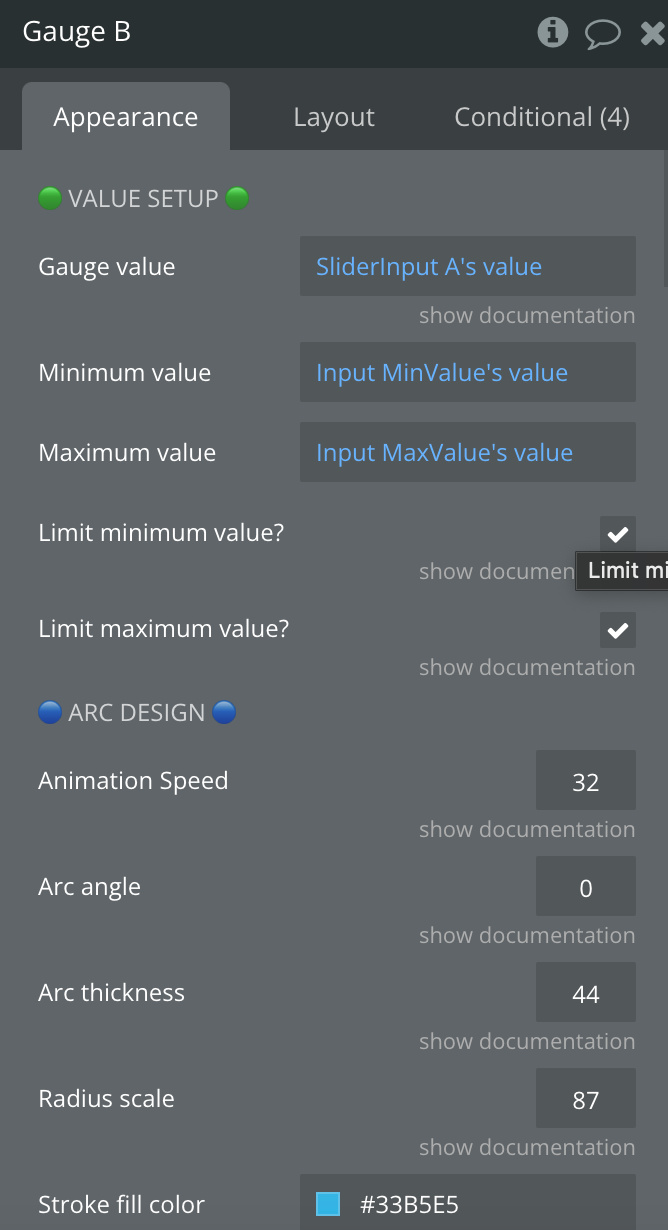Select the Appearance tab

tap(126, 116)
